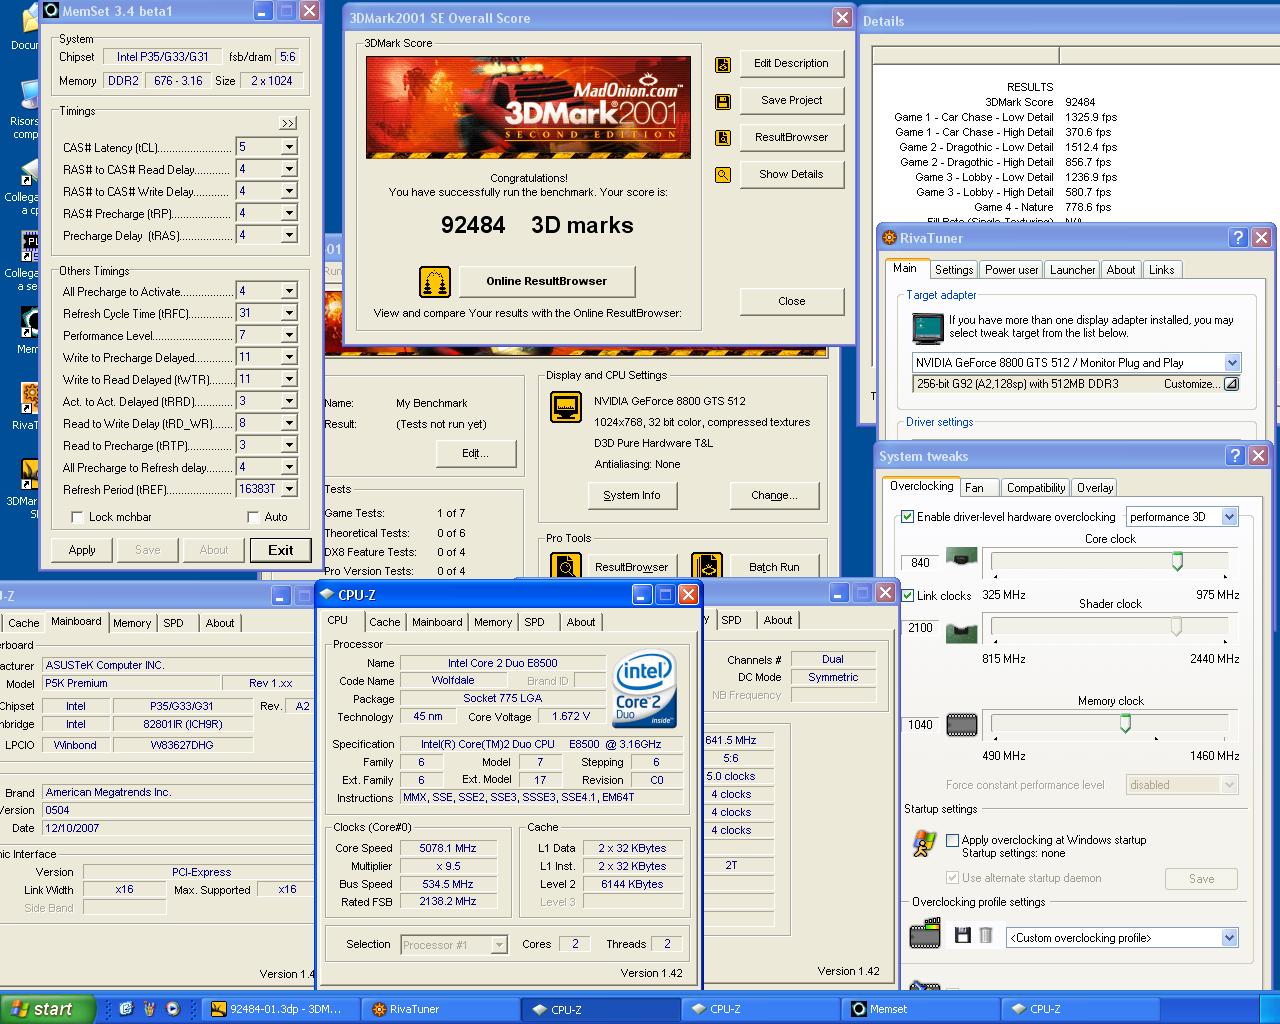1280x1024 pixels.
Task: Open the media player quick launch icon
Action: point(173,1009)
